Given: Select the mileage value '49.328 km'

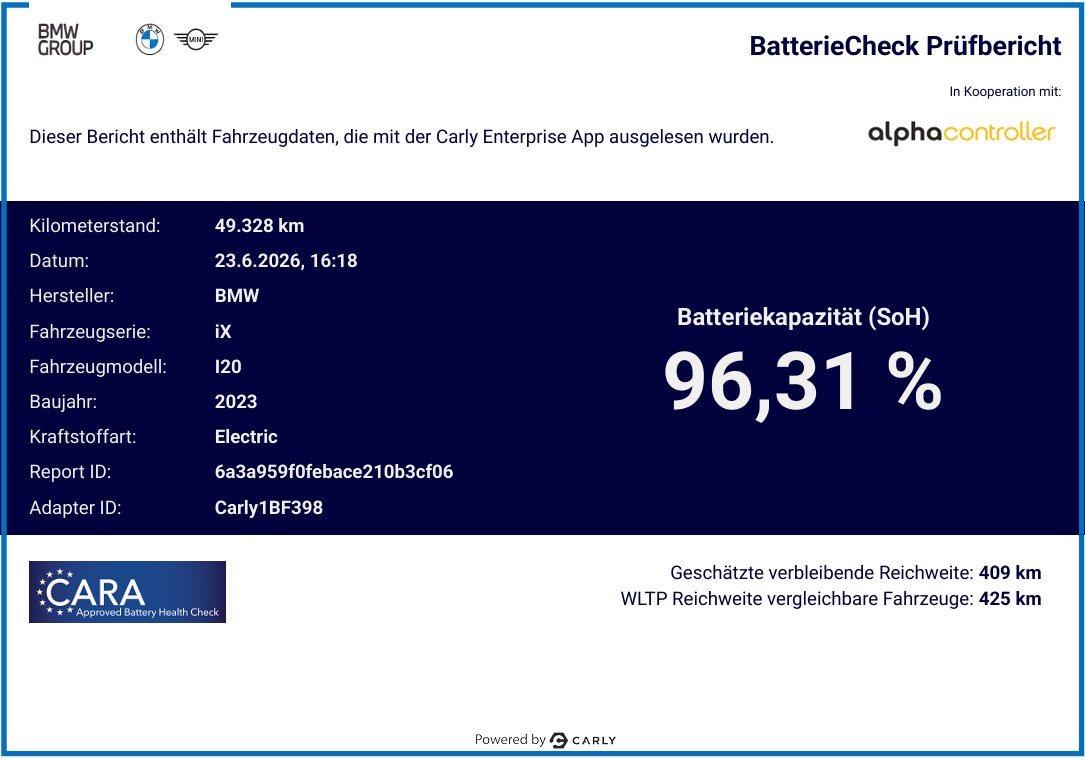Looking at the screenshot, I should tap(259, 226).
